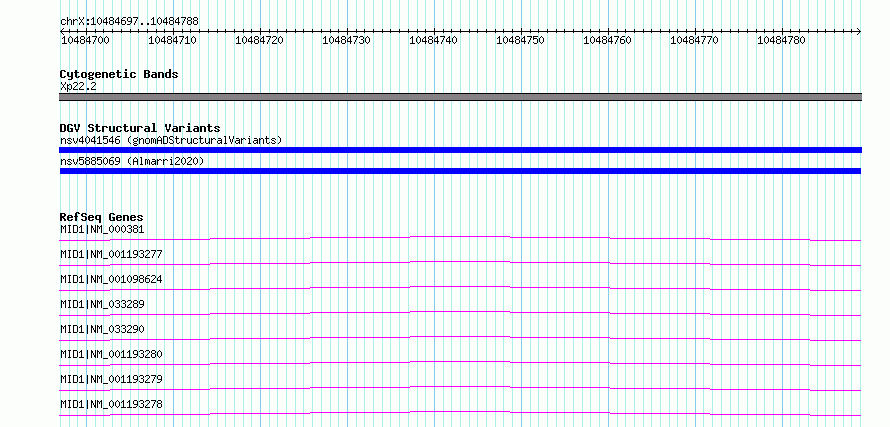This screenshot has width=890, height=427.
Task: Click the Xp22.2 band label
Action: (x=78, y=86)
